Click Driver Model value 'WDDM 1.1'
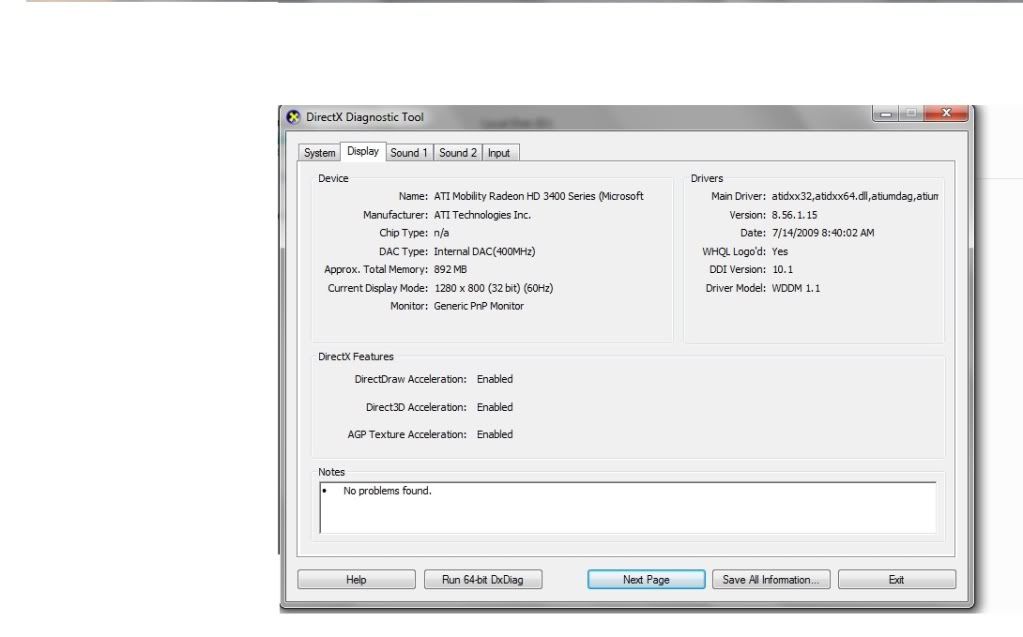Image resolution: width=1023 pixels, height=637 pixels. (796, 288)
